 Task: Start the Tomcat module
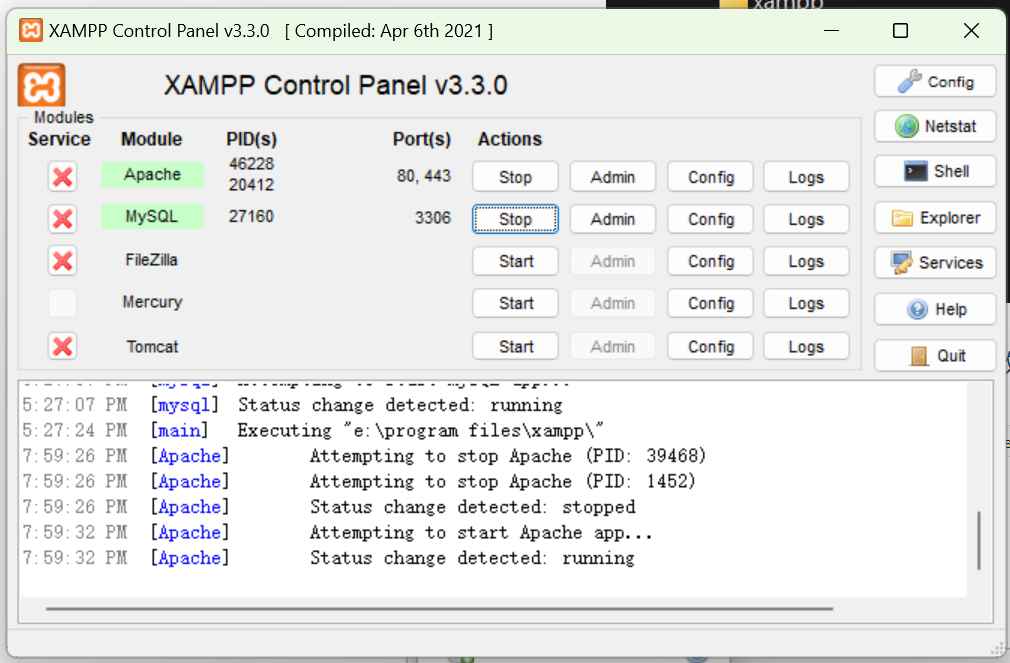pyautogui.click(x=515, y=346)
